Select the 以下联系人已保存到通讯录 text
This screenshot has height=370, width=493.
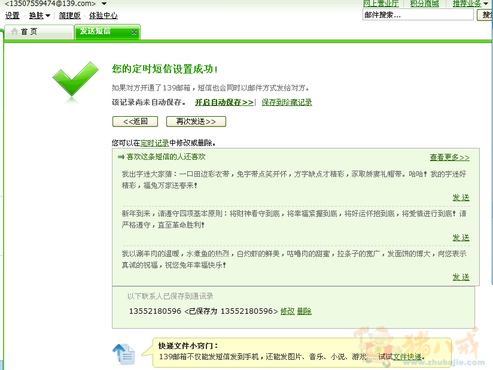(x=170, y=296)
